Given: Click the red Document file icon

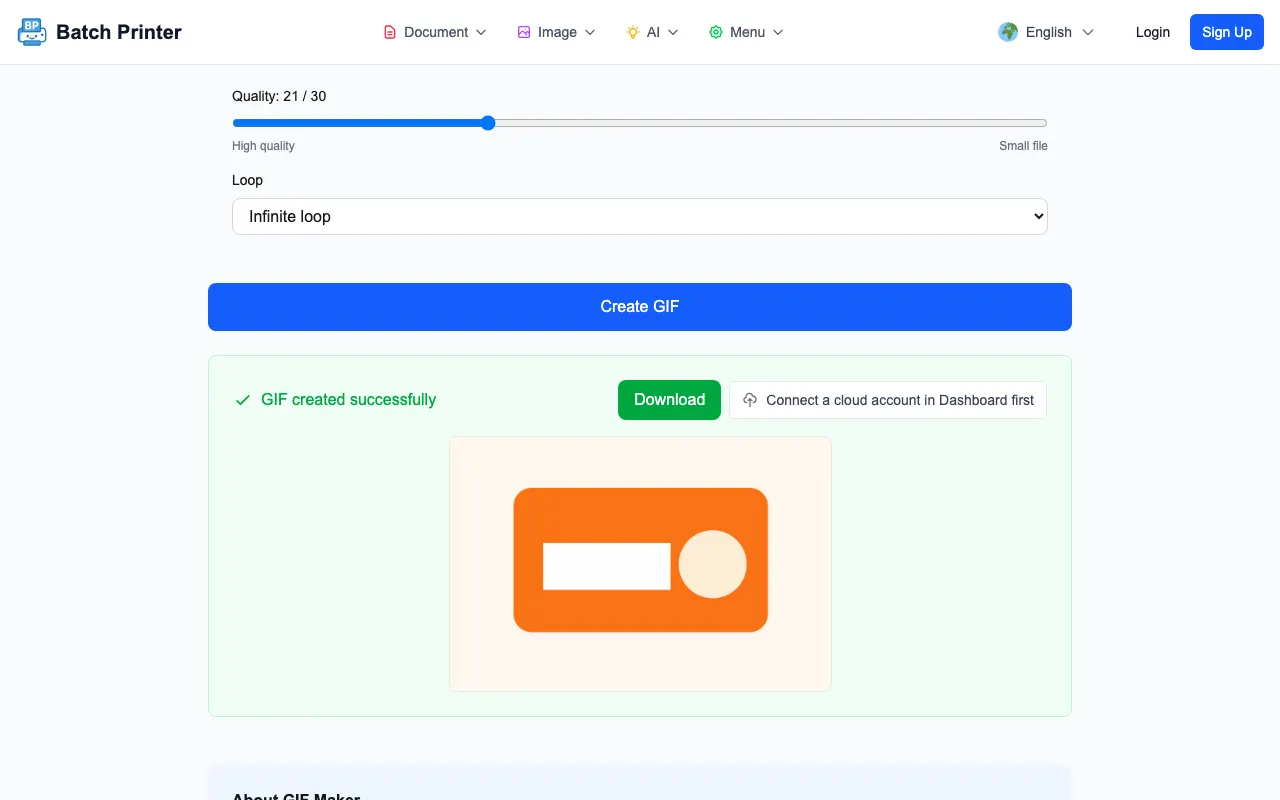Looking at the screenshot, I should (390, 32).
